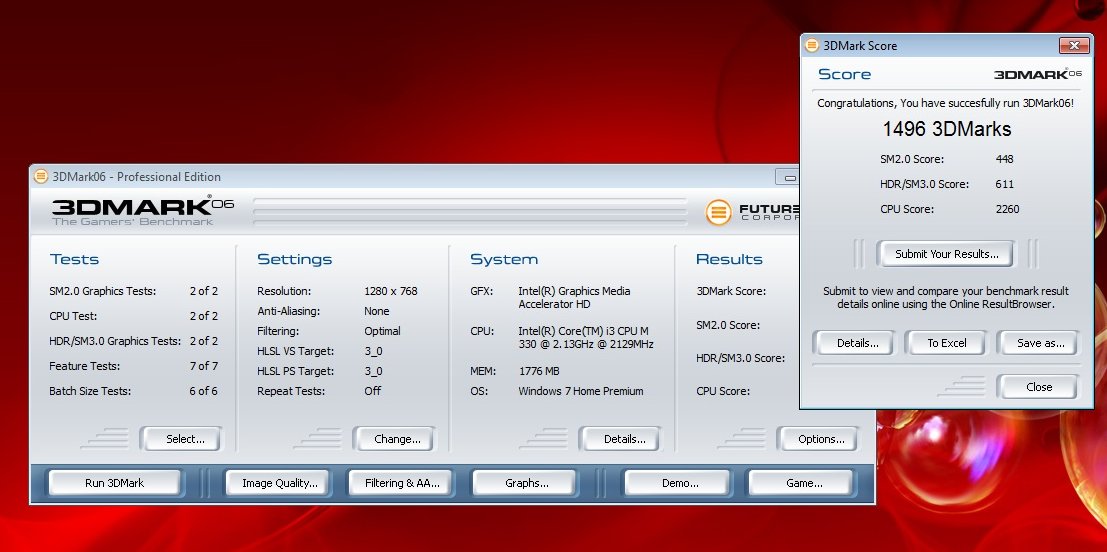Click the 3DMark Score window title icon
The width and height of the screenshot is (1107, 552).
[x=812, y=45]
